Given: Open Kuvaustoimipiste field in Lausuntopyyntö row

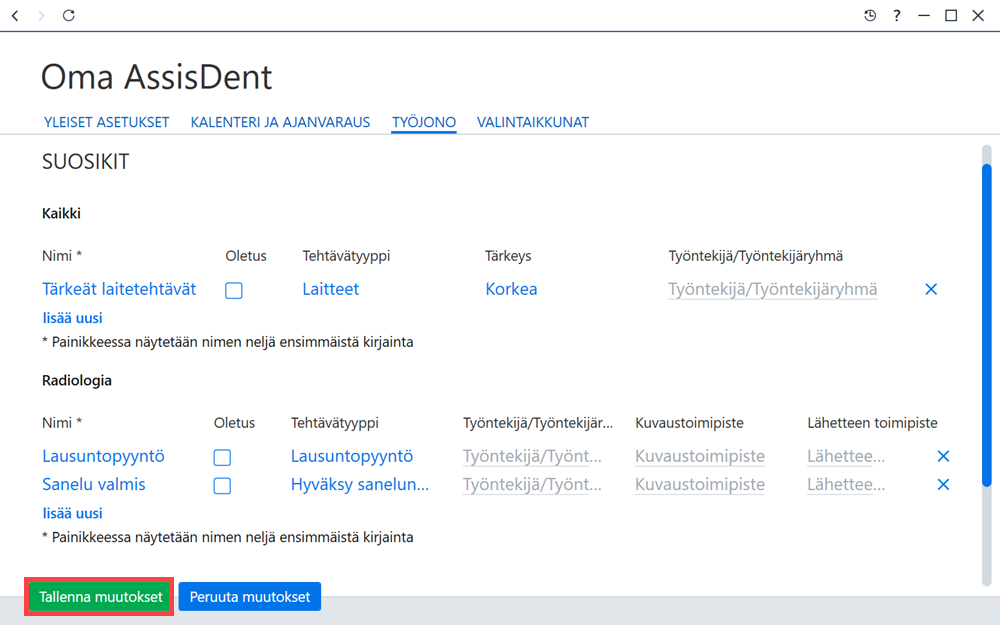Looking at the screenshot, I should 700,457.
